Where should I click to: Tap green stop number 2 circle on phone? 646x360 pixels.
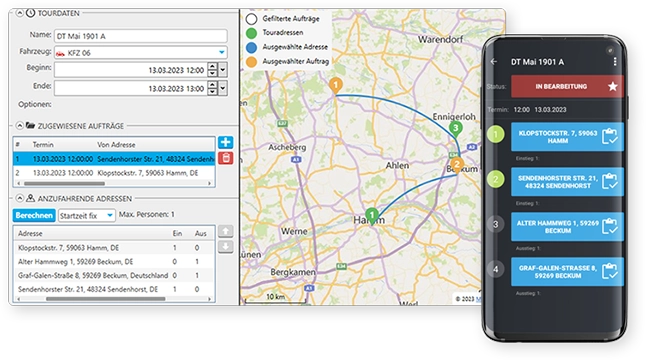pos(496,179)
